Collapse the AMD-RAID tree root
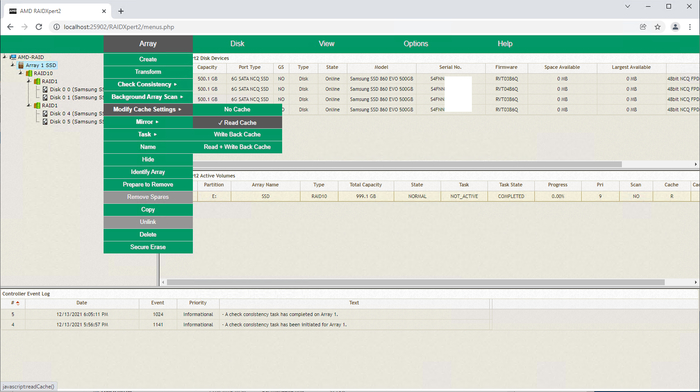 click(x=4, y=57)
